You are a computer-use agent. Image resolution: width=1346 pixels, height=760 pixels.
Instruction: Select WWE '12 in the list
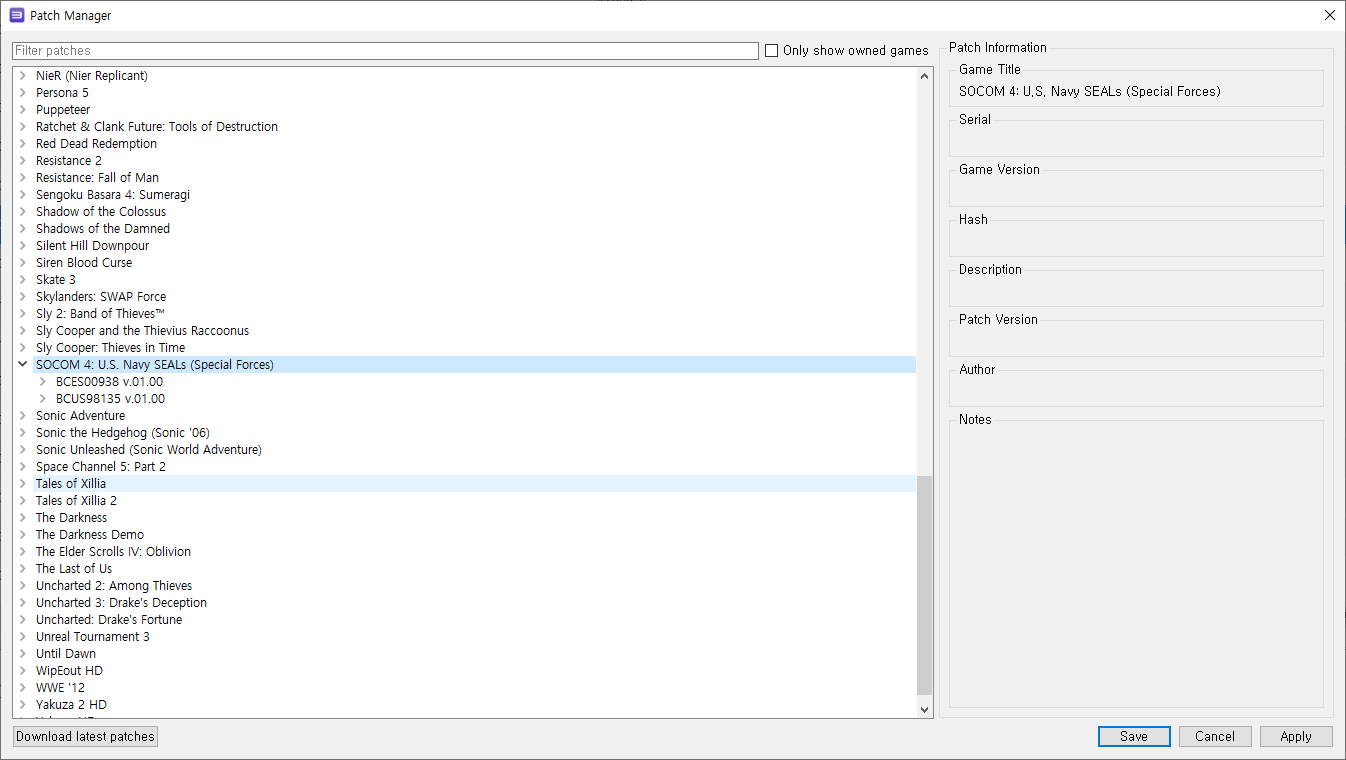click(60, 688)
